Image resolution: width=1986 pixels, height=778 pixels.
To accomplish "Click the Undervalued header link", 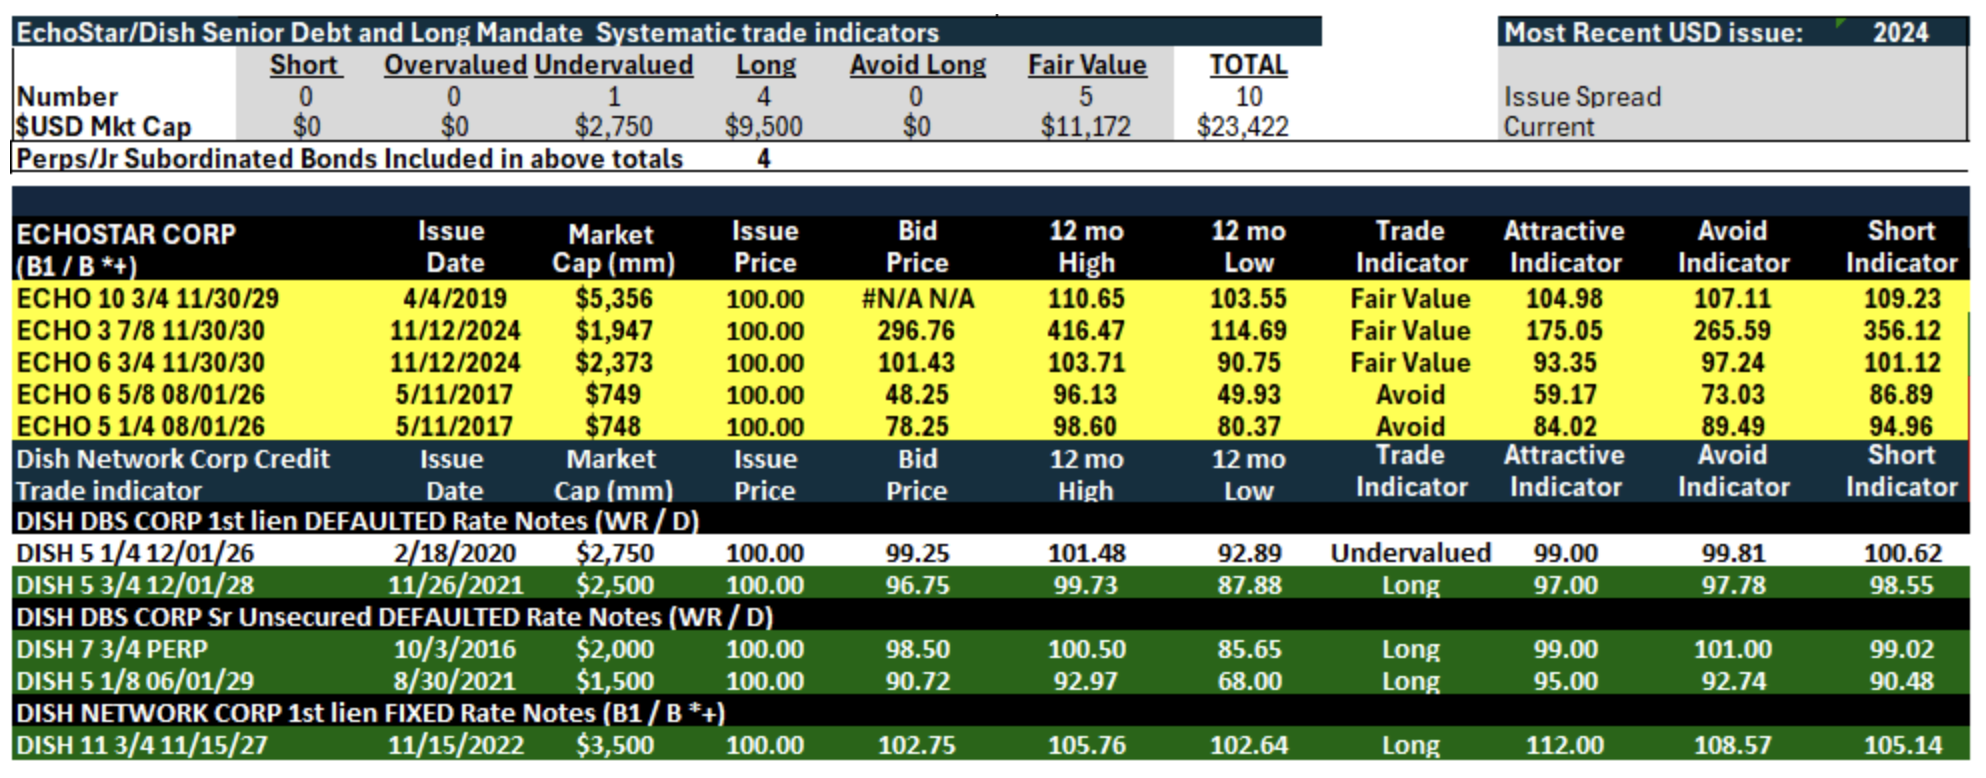I will [x=614, y=65].
